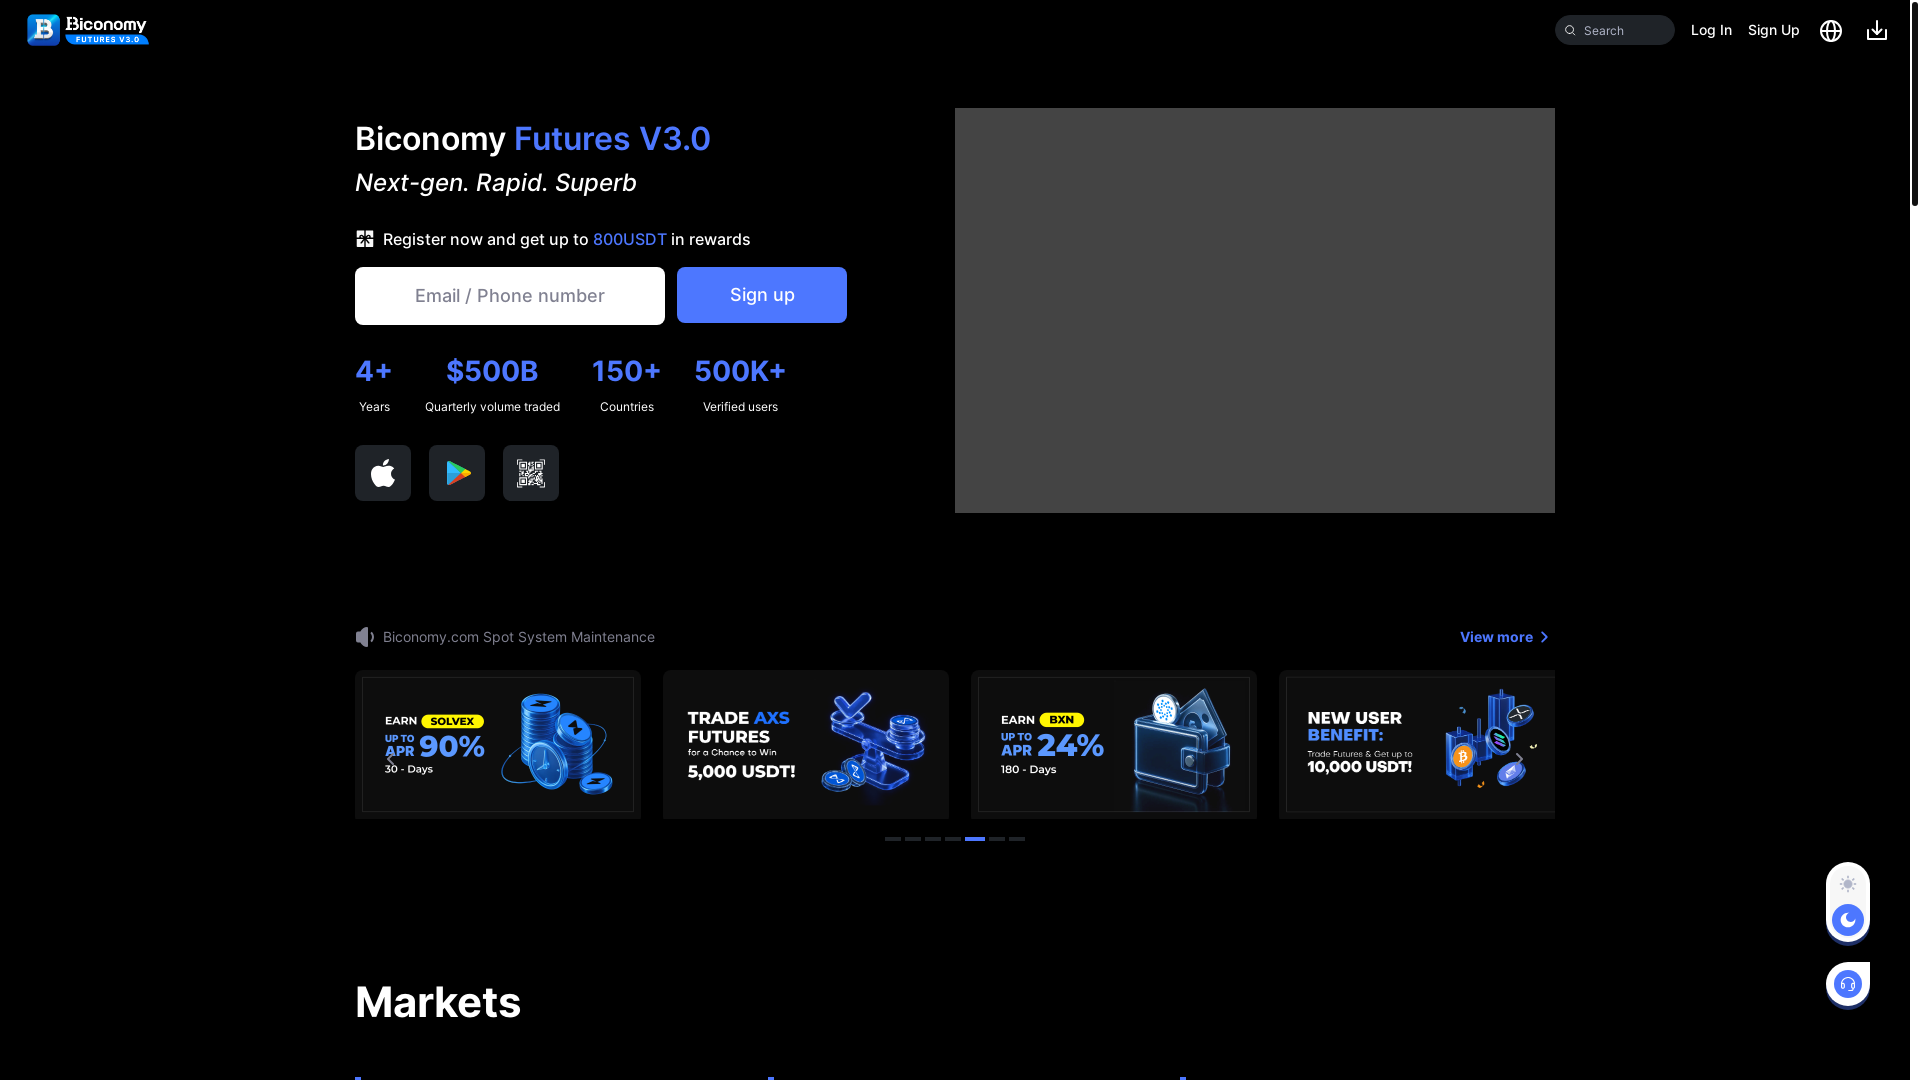The image size is (1920, 1080).
Task: Open Log In in the header
Action: pyautogui.click(x=1711, y=30)
